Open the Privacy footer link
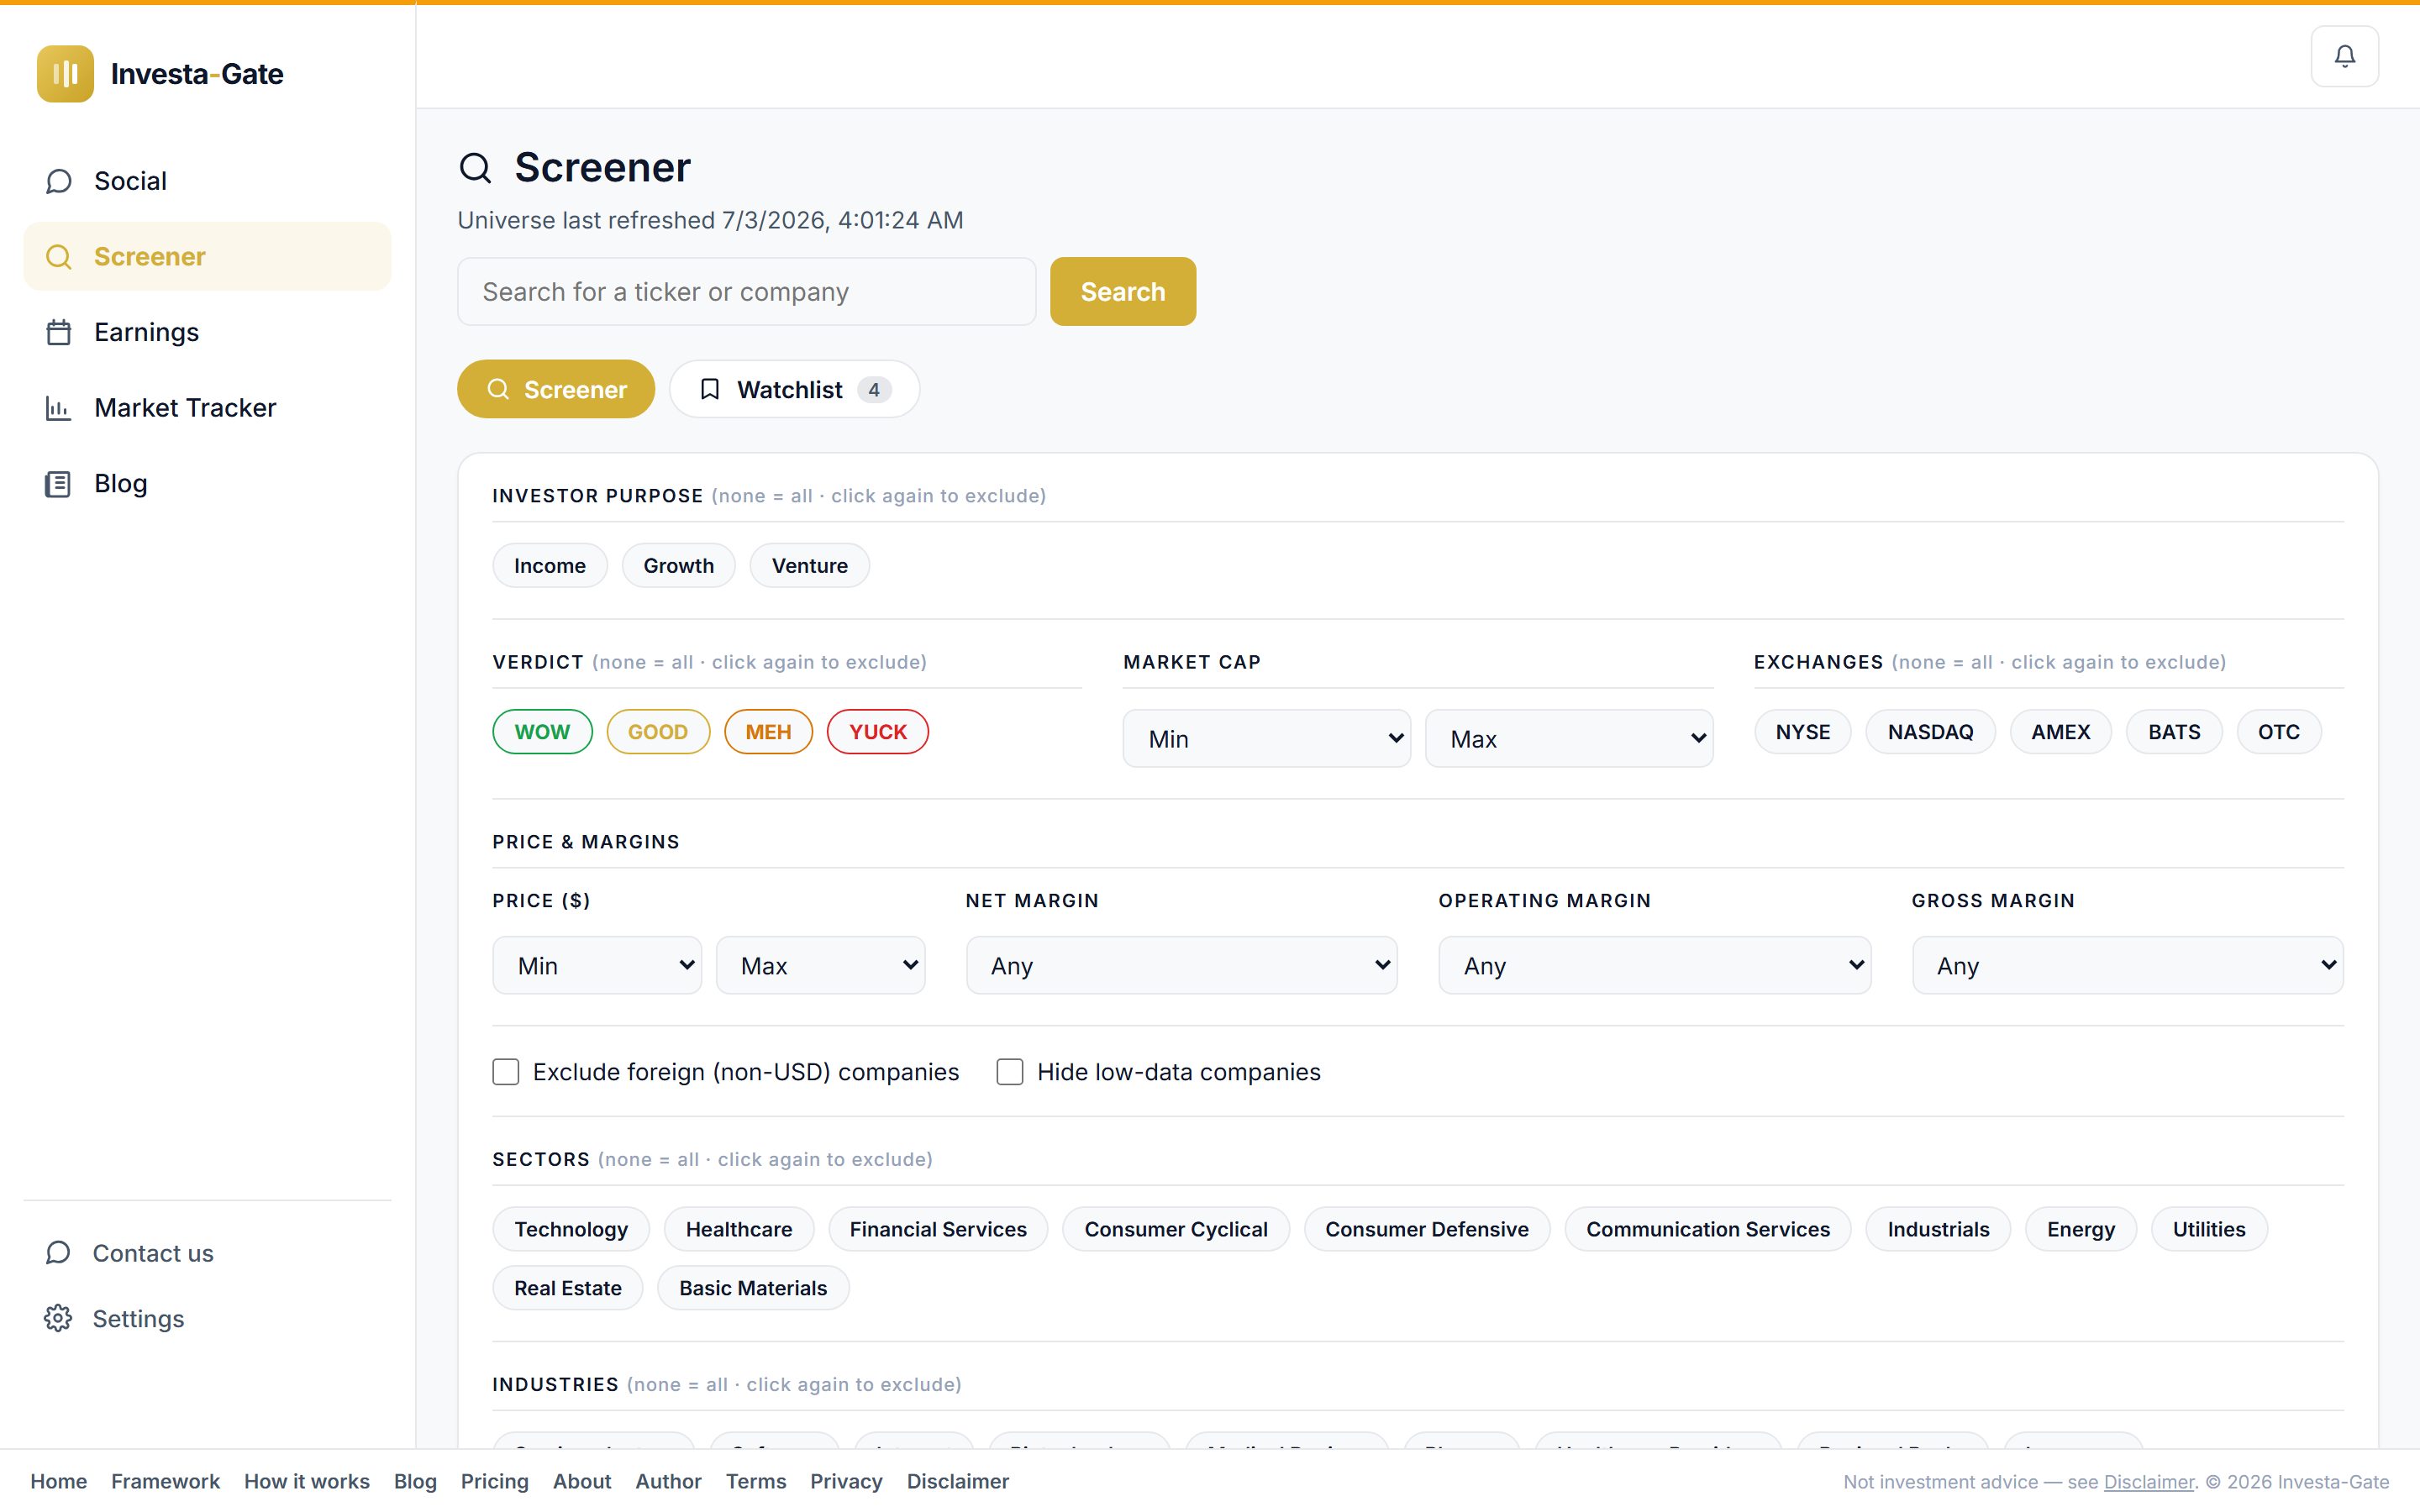 pos(846,1481)
